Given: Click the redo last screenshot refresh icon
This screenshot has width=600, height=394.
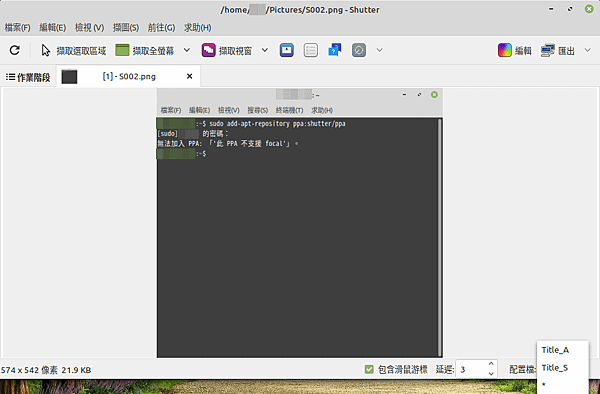Looking at the screenshot, I should (15, 50).
